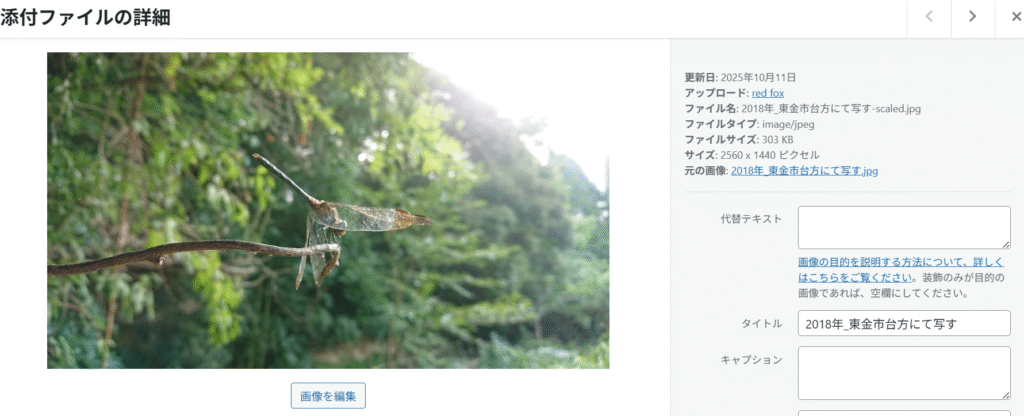This screenshot has width=1024, height=416.
Task: Go to previous attachment with left chevron
Action: [929, 18]
